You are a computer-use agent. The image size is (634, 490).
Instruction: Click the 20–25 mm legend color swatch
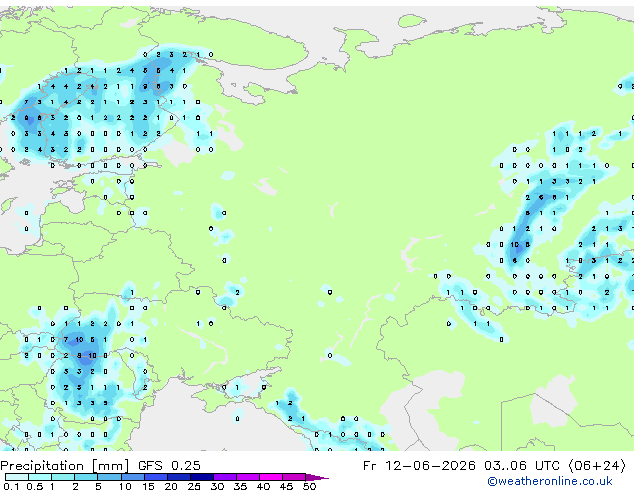coord(178,477)
